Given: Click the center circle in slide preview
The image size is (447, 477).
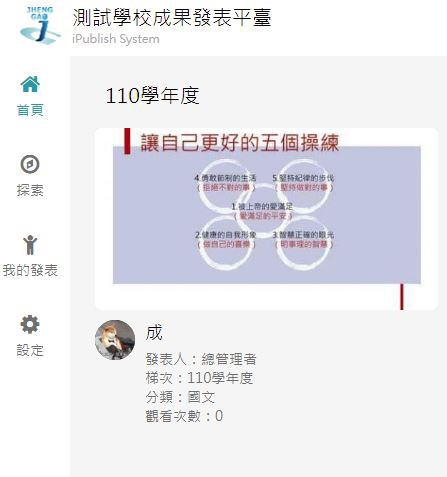Looking at the screenshot, I should point(263,211).
